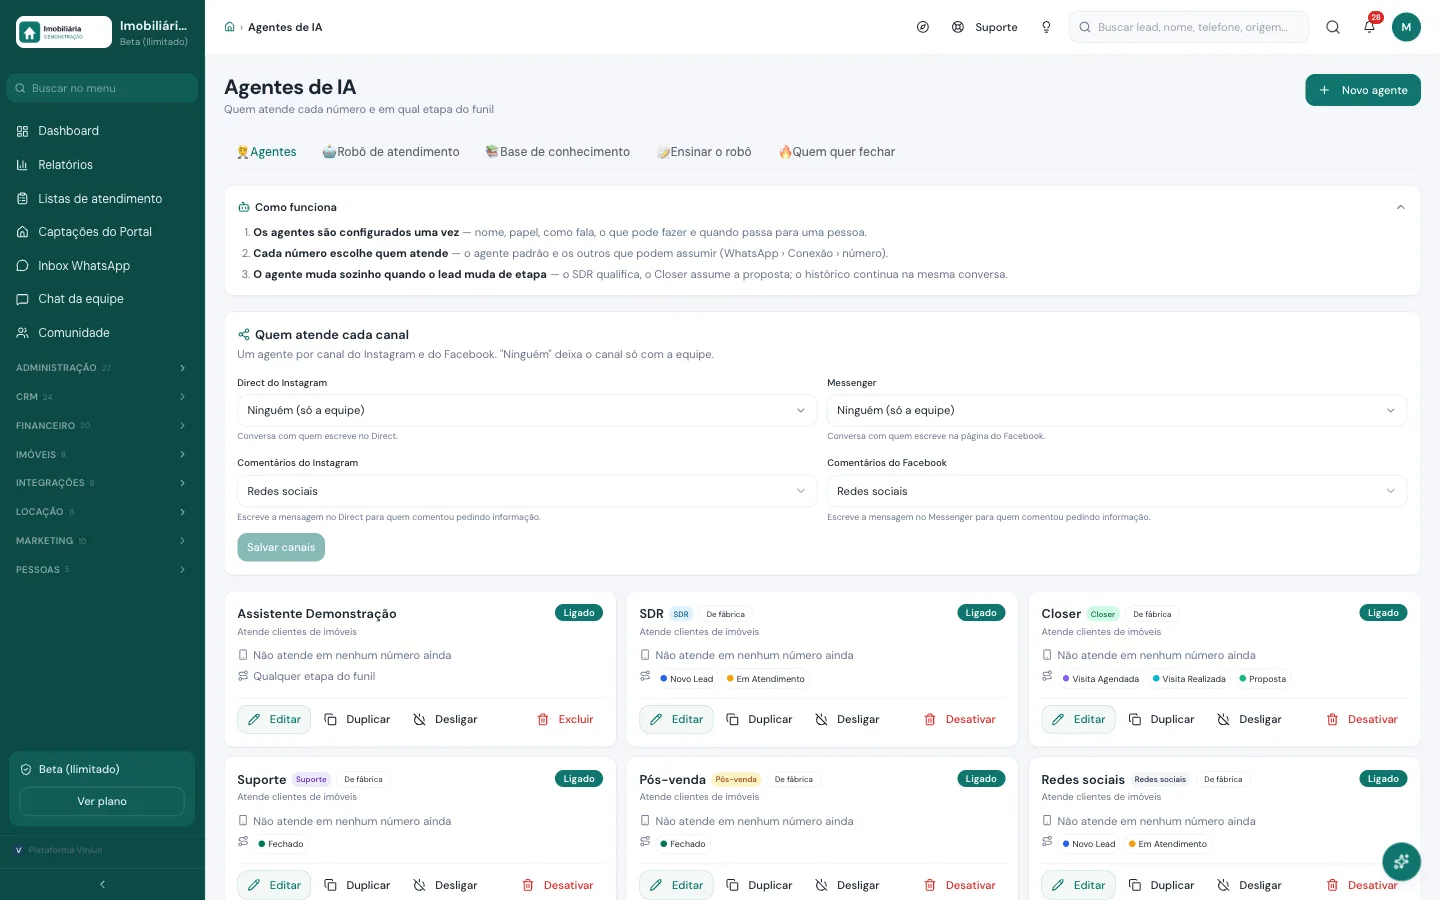
Task: Open Dashboard in the sidebar
Action: click(x=102, y=131)
